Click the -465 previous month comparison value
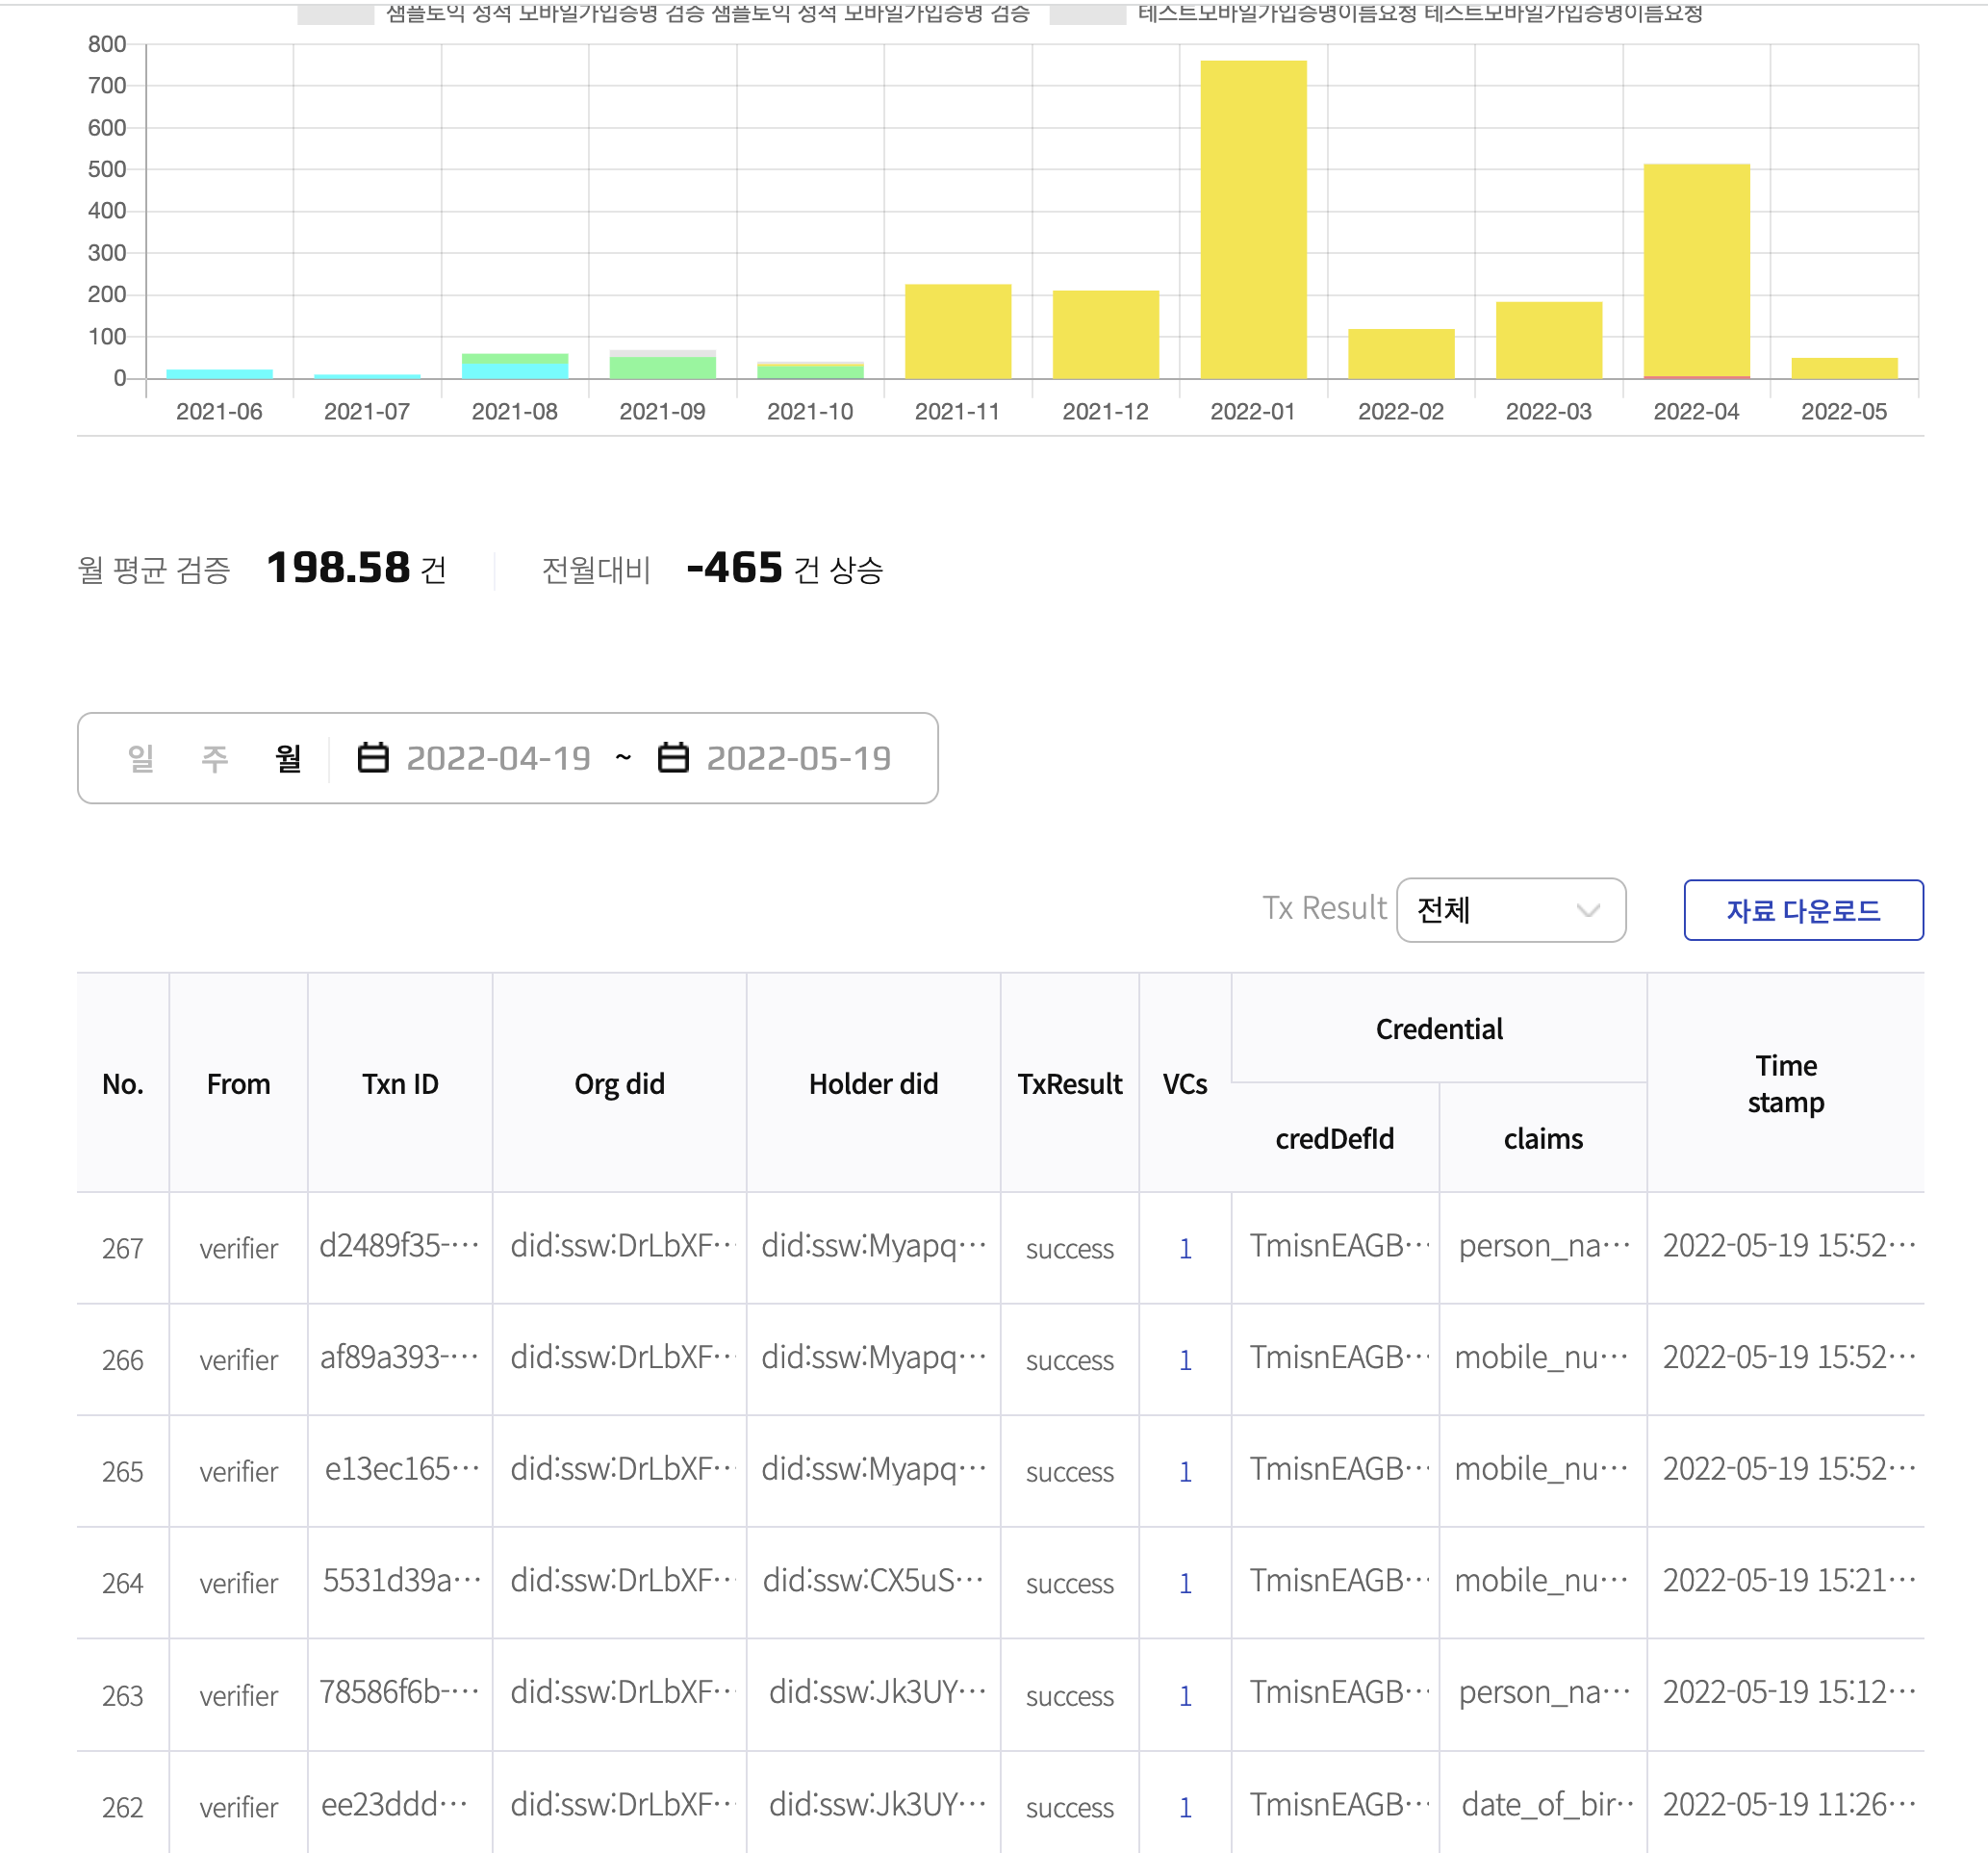Image resolution: width=1988 pixels, height=1853 pixels. [735, 568]
